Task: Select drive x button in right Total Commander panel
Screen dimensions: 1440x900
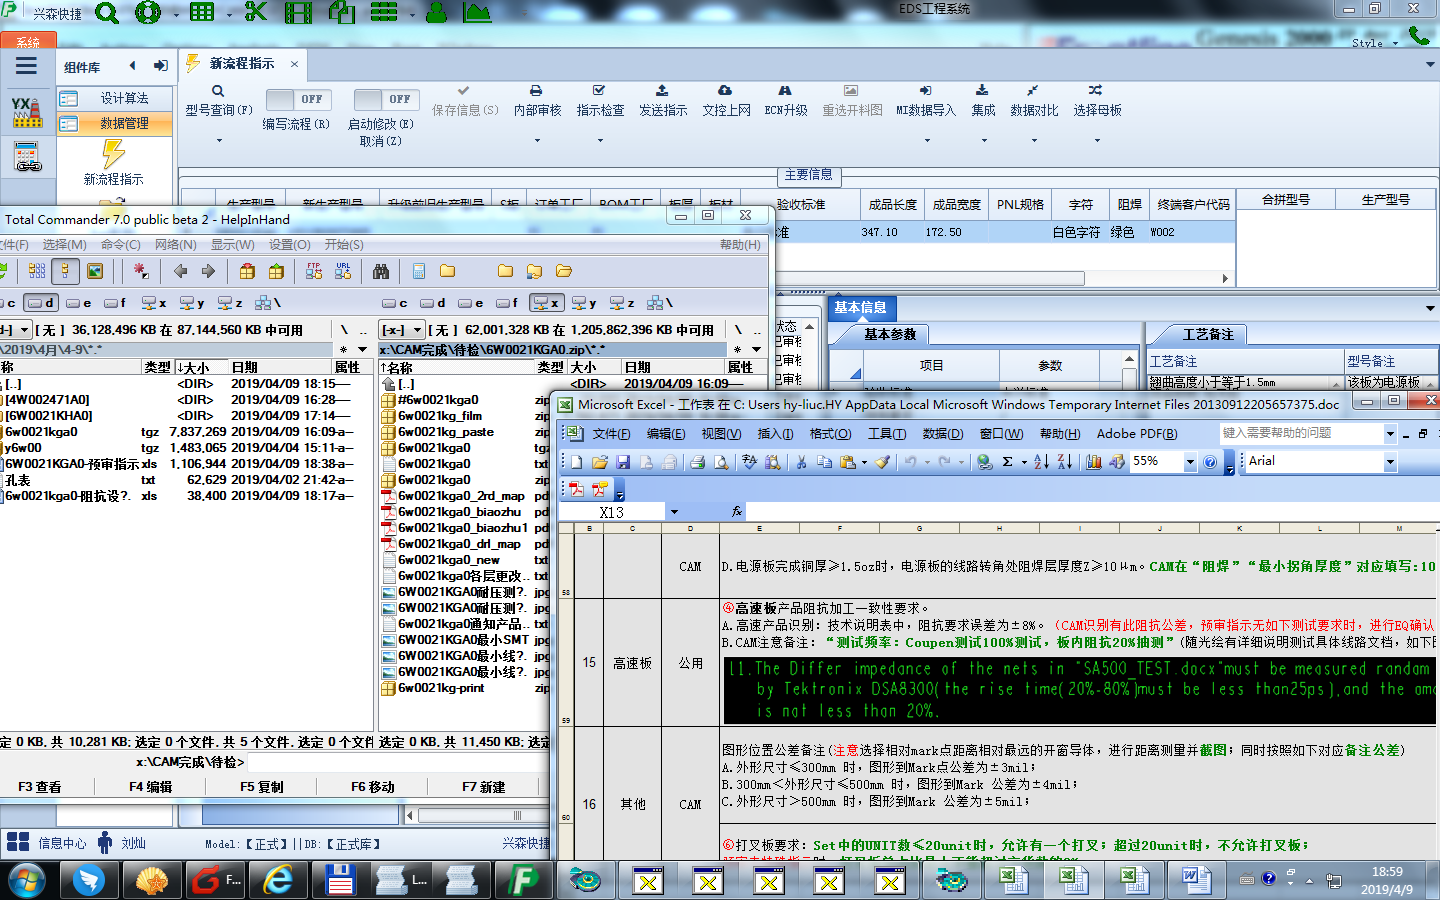Action: (546, 302)
